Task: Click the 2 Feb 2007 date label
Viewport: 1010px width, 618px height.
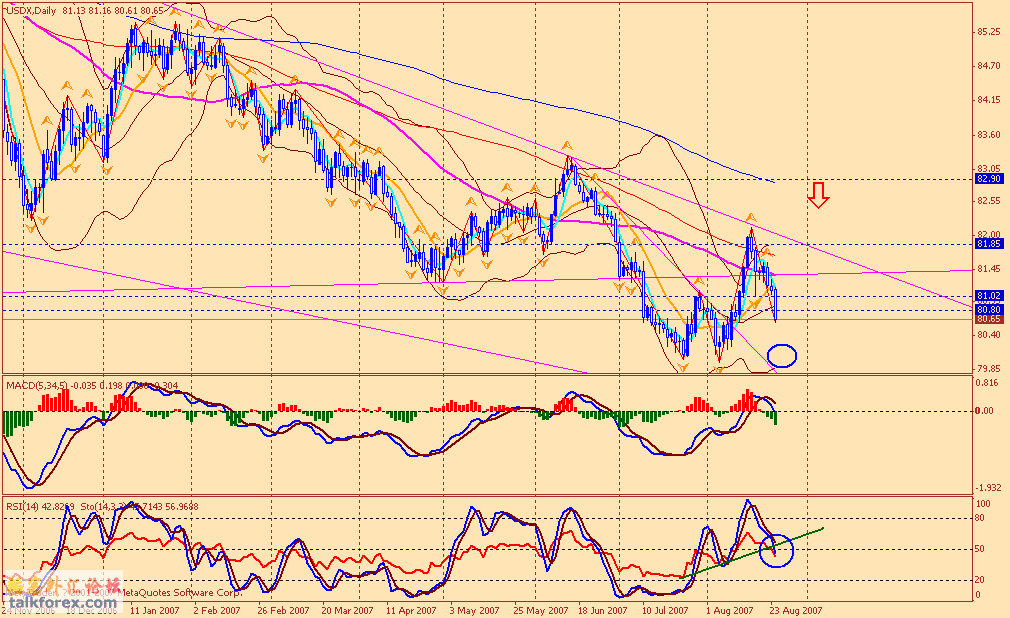Action: click(217, 610)
